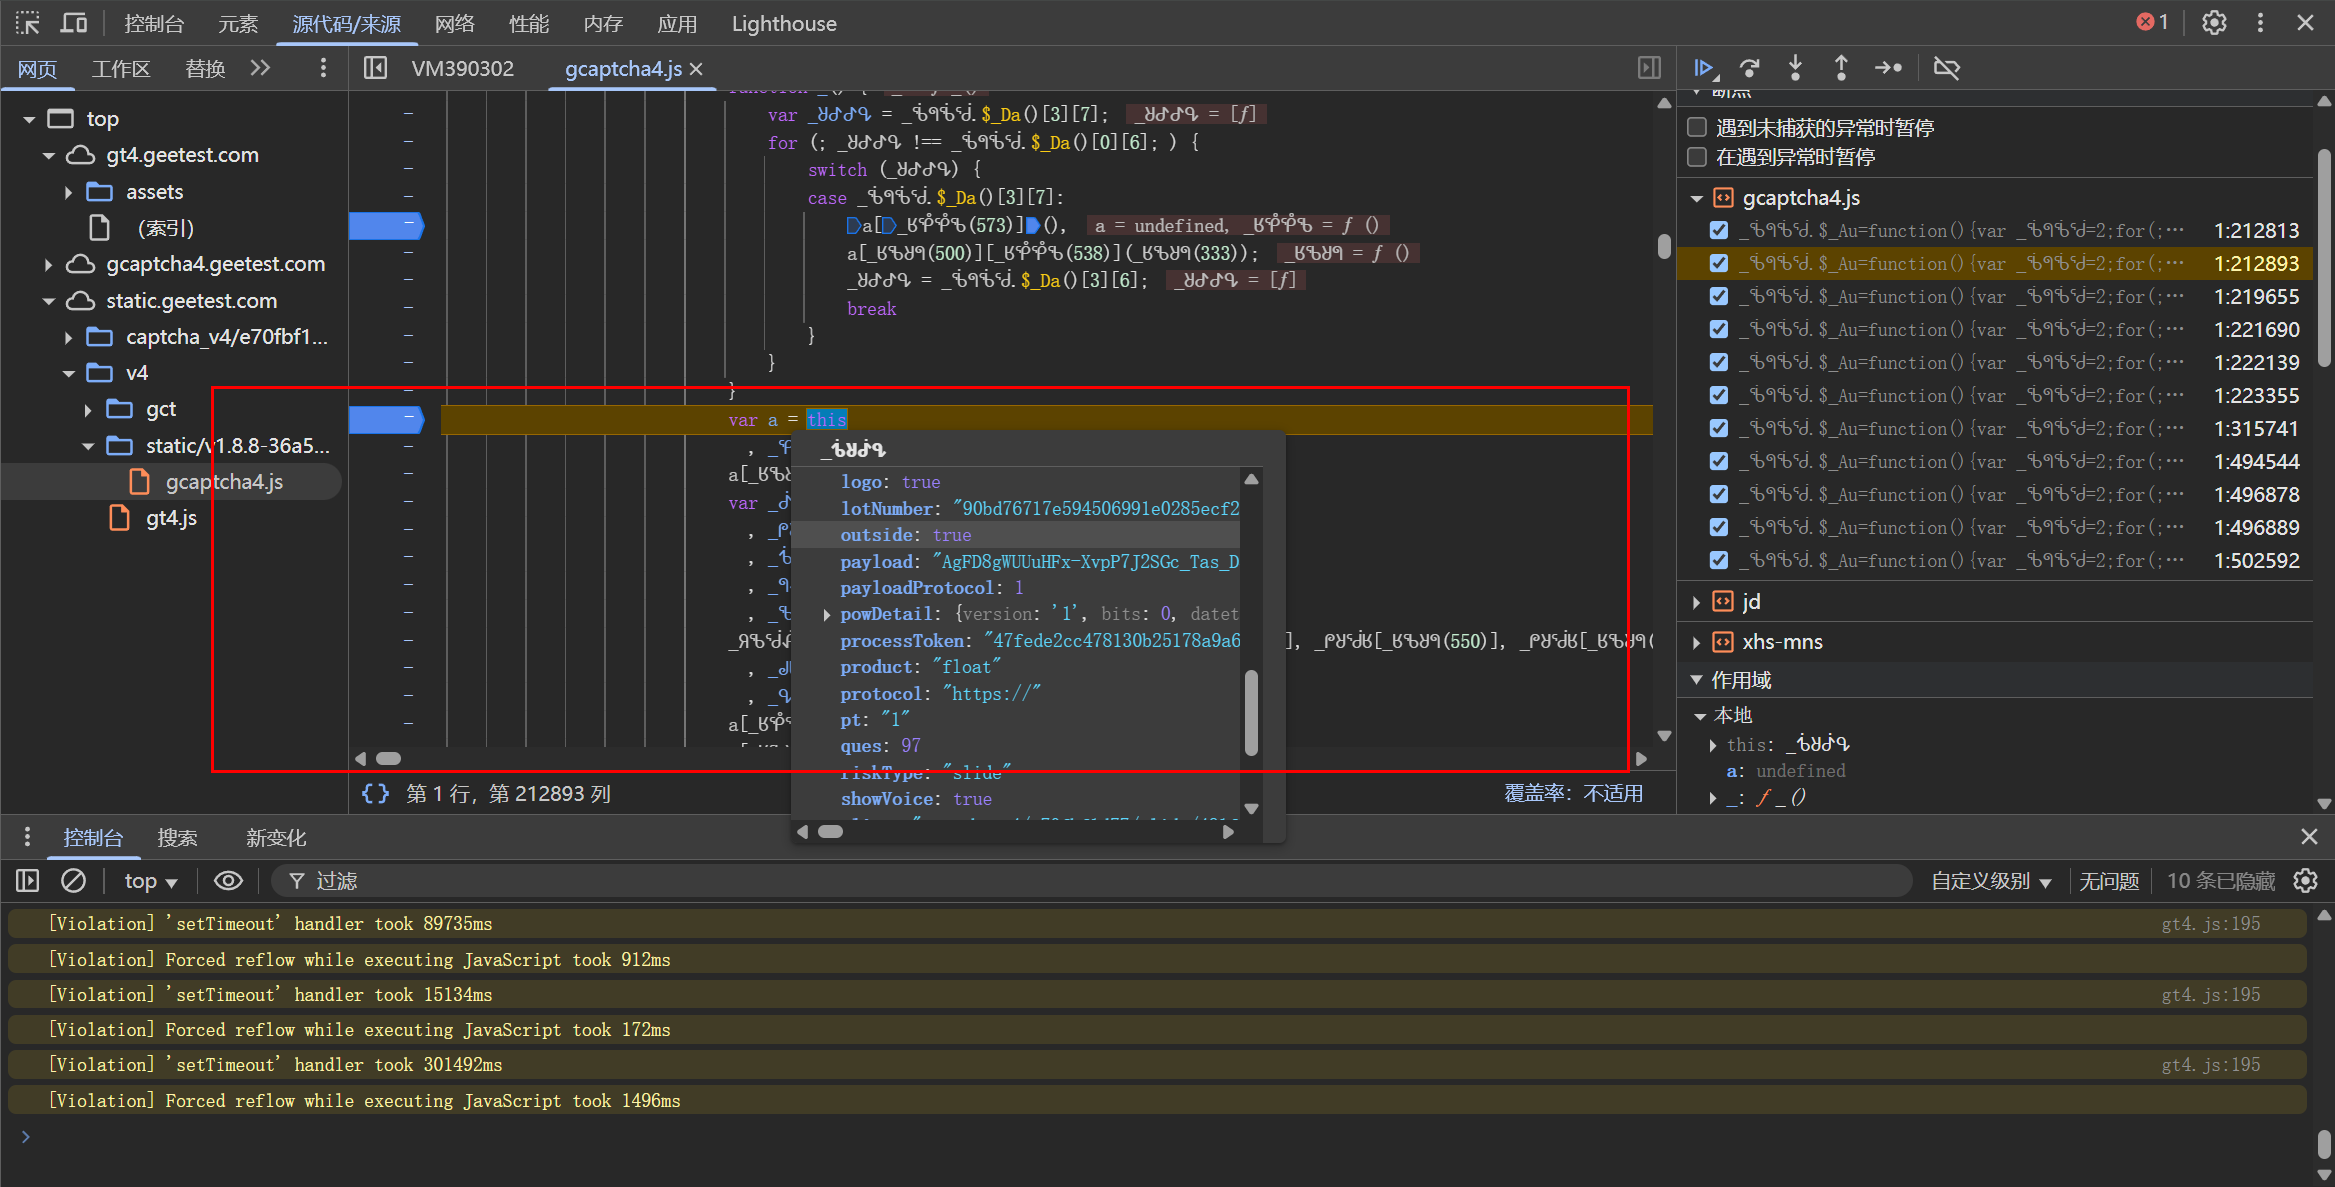Switch to the 工作区 navigator tab
The height and width of the screenshot is (1187, 2335).
coord(120,68)
